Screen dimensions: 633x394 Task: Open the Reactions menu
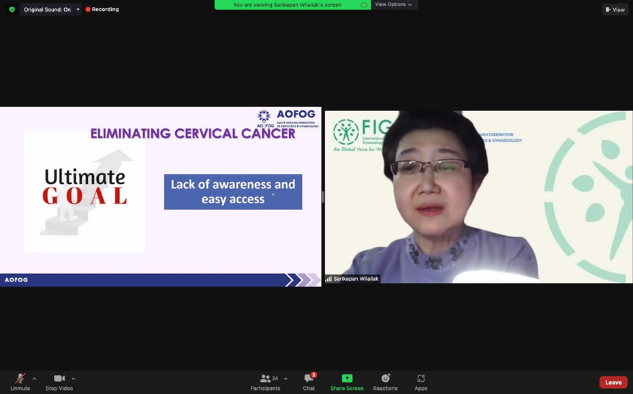tap(385, 382)
